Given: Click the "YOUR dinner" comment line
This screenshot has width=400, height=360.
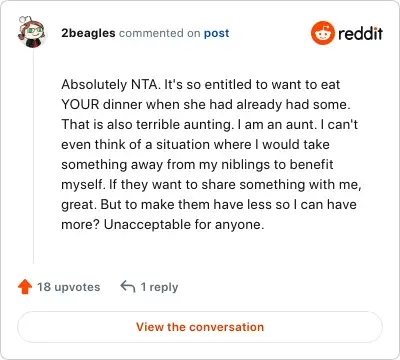Looking at the screenshot, I should pos(206,104).
